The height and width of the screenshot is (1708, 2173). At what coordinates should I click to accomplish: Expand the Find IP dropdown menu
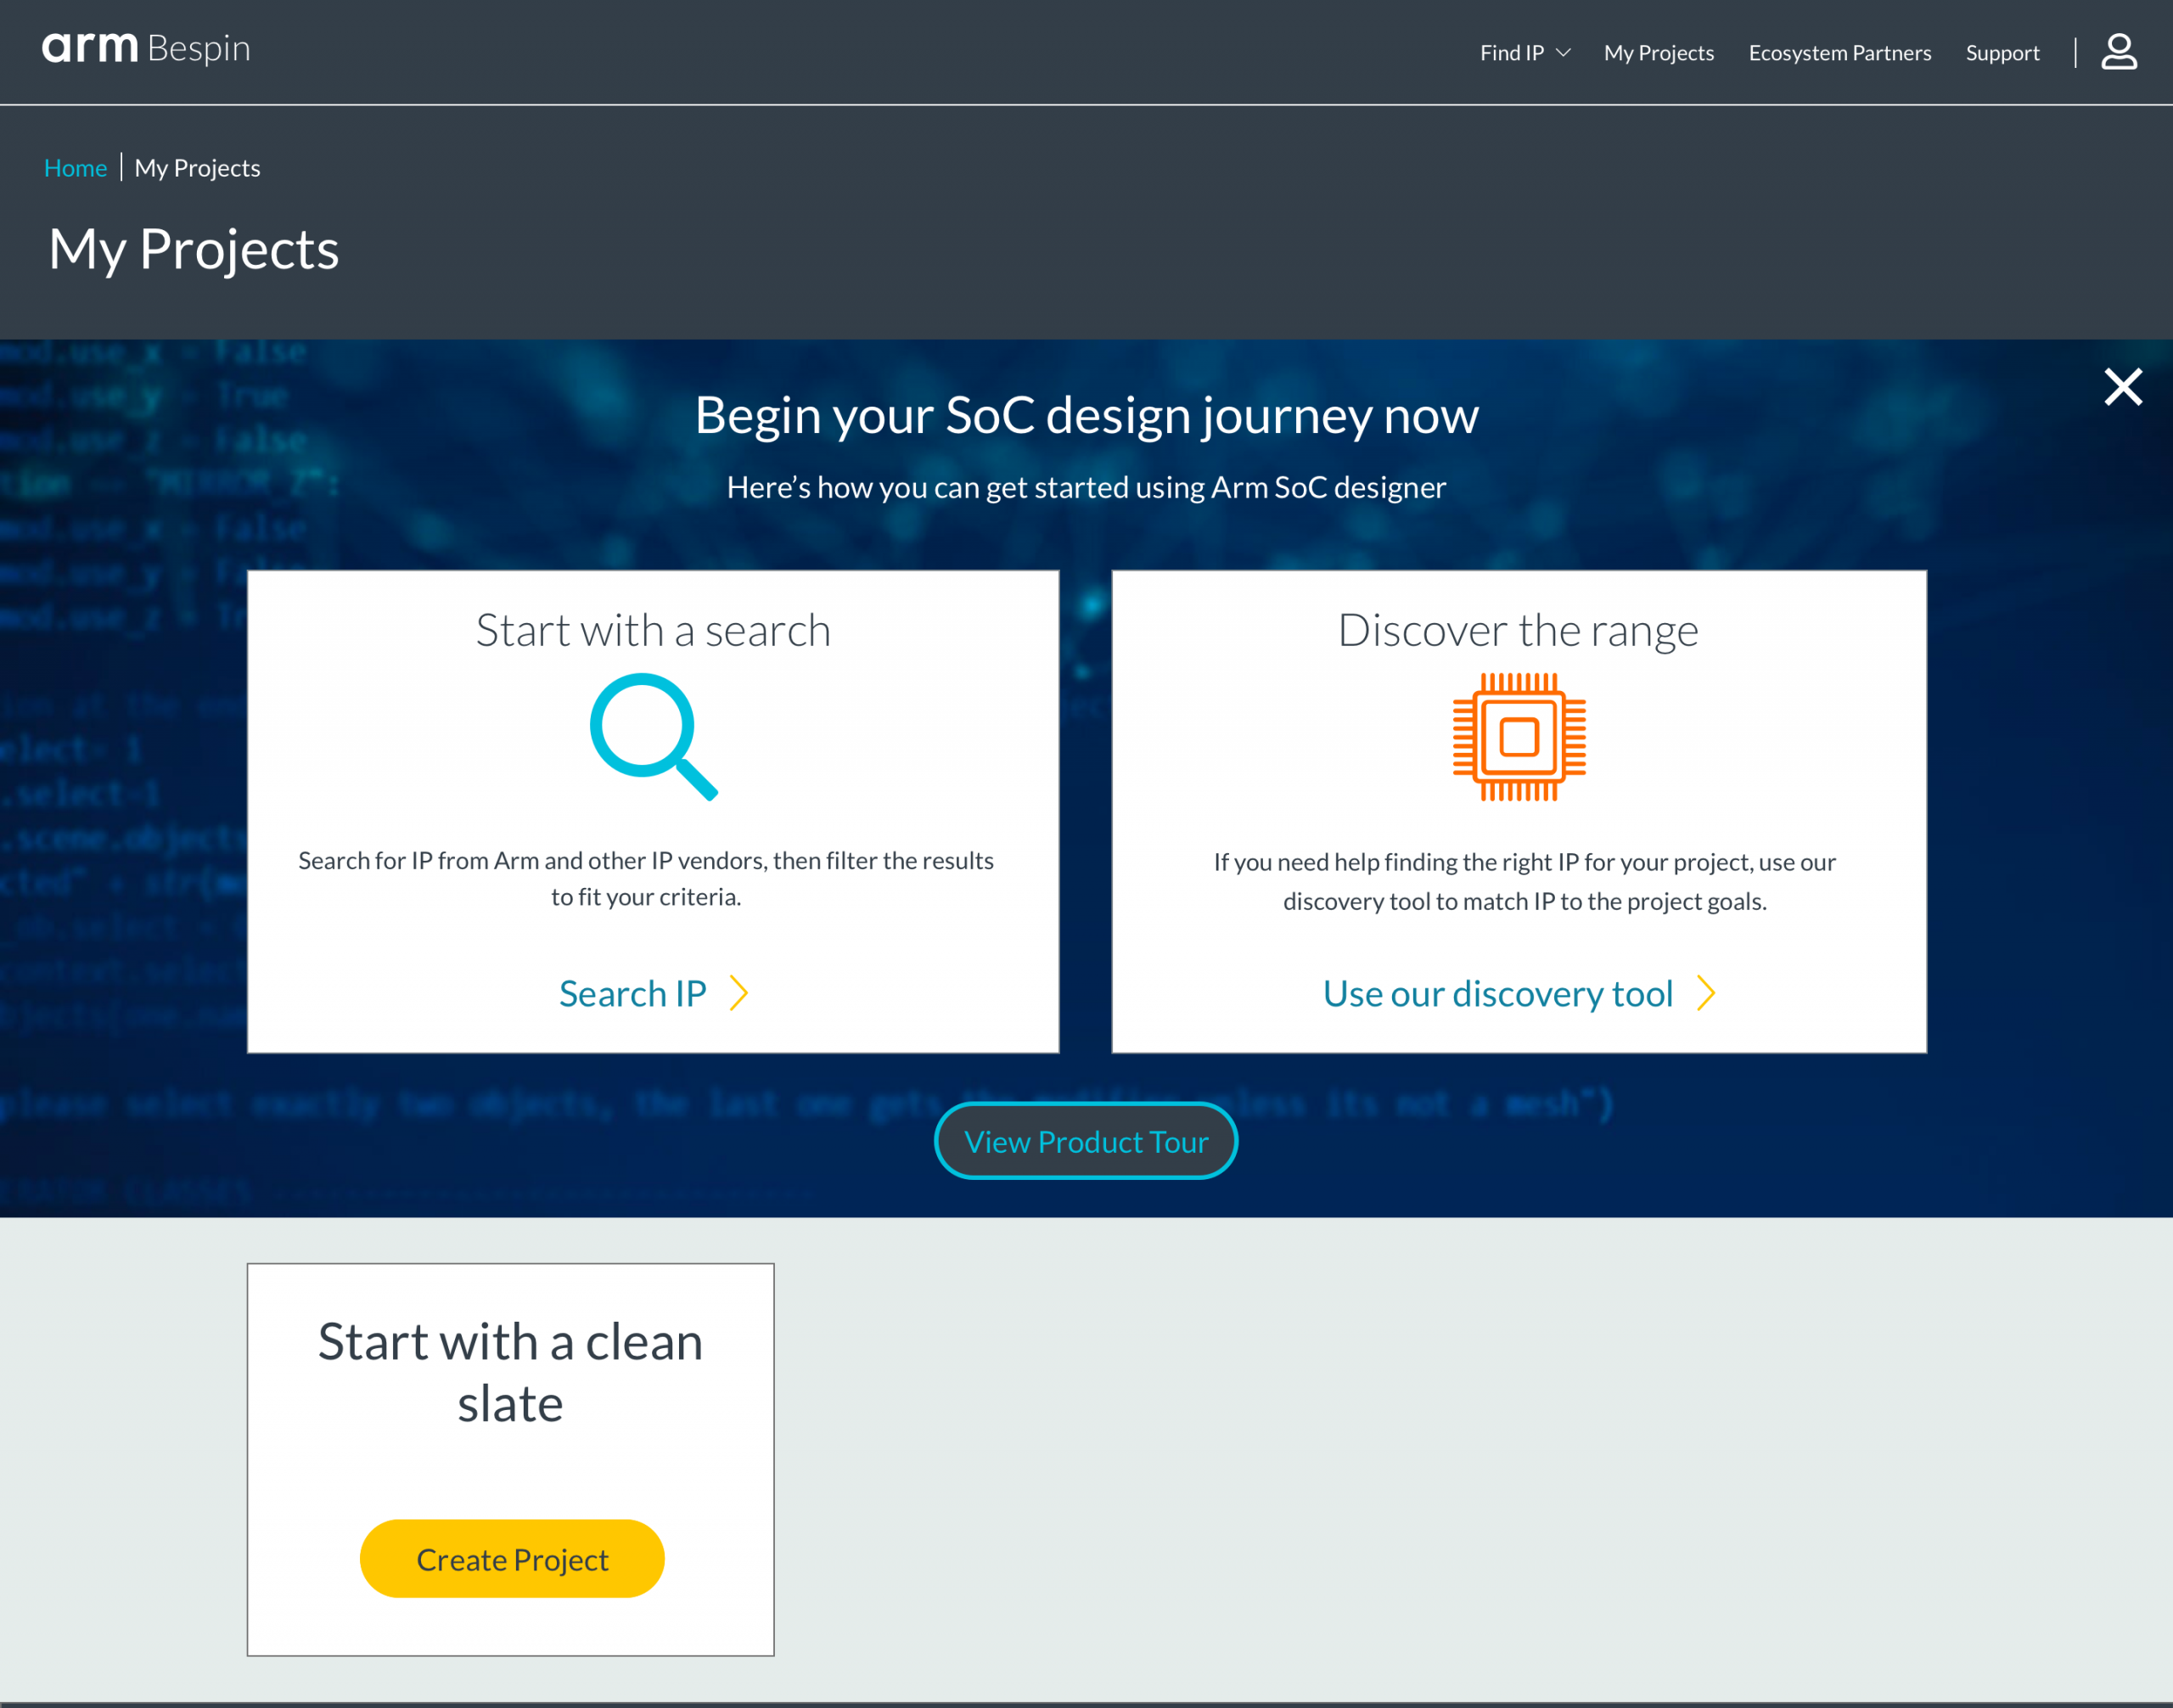[1524, 51]
